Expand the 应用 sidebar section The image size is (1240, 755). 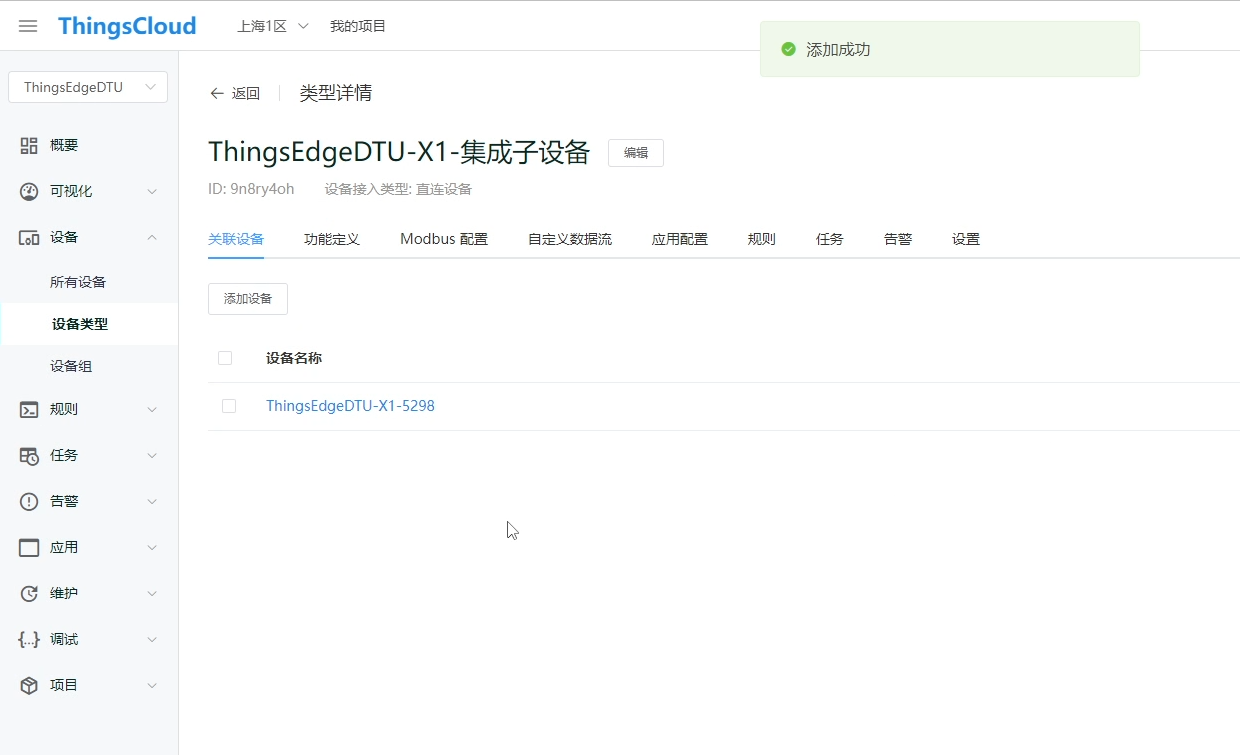click(x=152, y=547)
